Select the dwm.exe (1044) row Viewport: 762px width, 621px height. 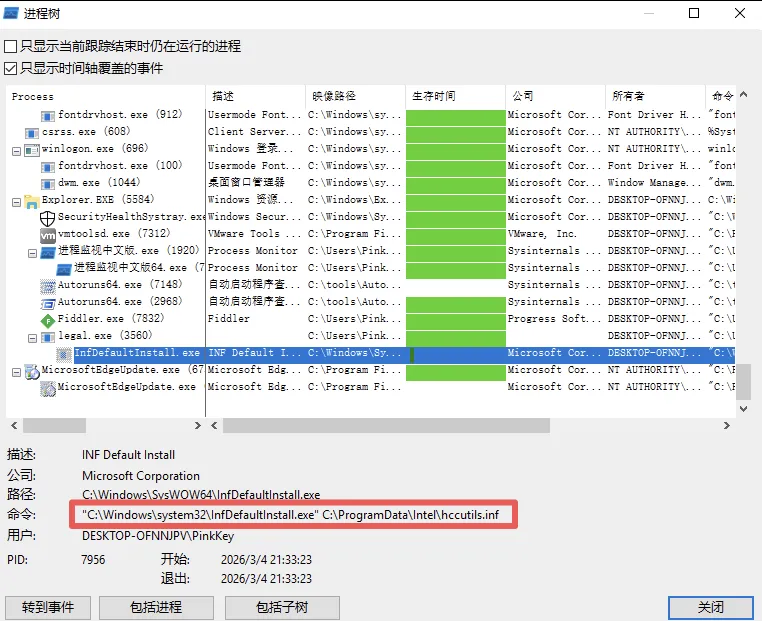[x=99, y=183]
